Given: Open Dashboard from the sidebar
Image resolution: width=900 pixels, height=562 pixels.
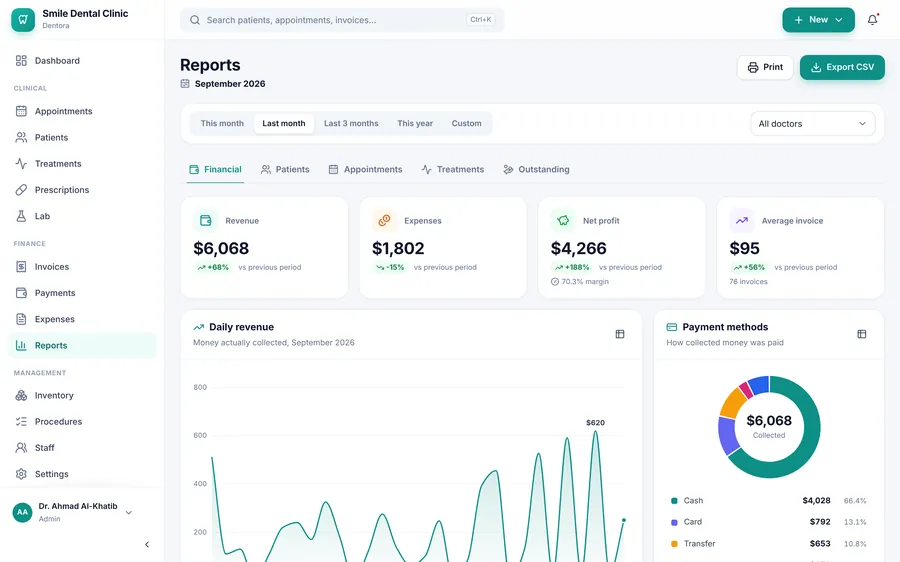Looking at the screenshot, I should pos(82,61).
